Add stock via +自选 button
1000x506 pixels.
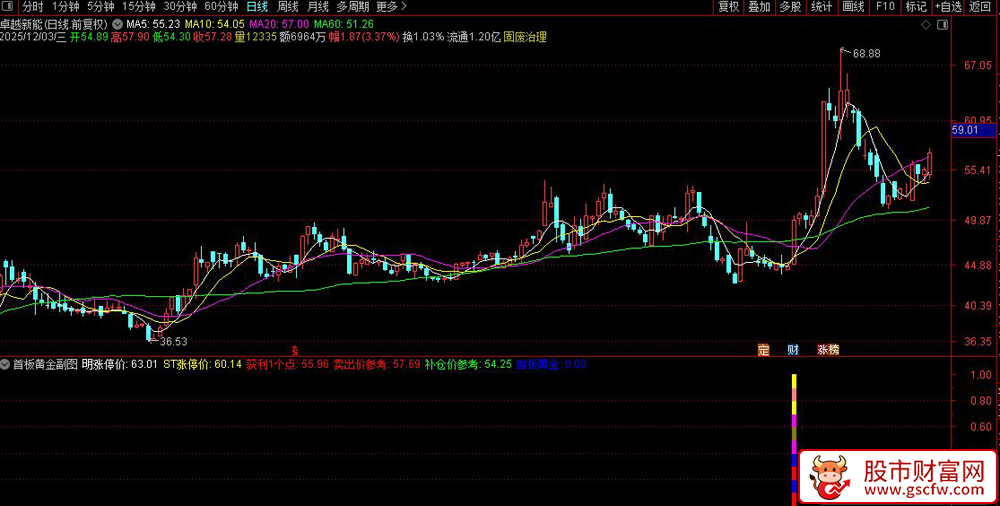(948, 7)
